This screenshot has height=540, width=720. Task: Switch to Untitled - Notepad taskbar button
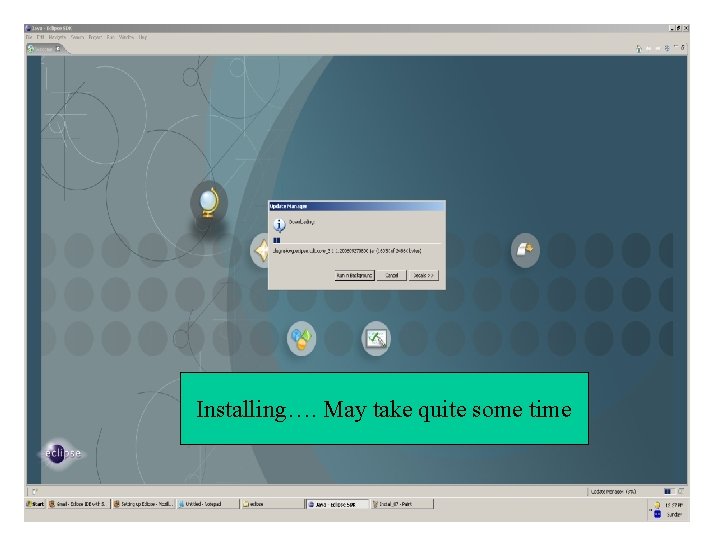(x=208, y=504)
